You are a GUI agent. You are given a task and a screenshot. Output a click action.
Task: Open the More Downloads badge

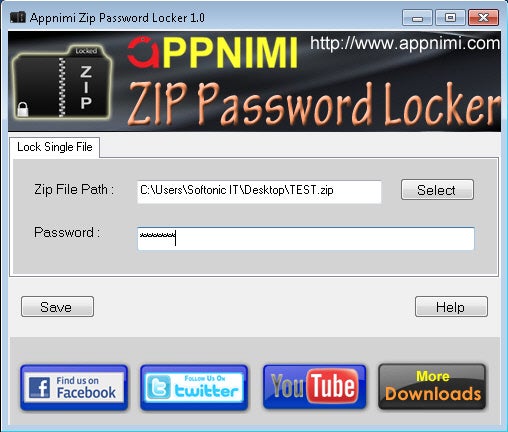(432, 387)
